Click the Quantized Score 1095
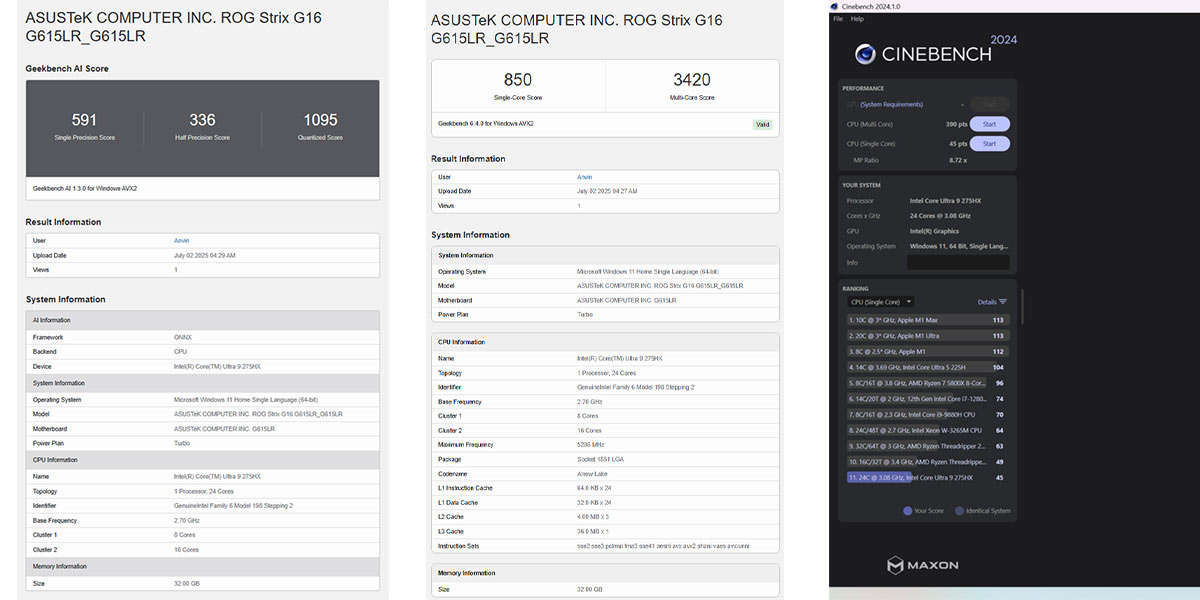 (320, 120)
